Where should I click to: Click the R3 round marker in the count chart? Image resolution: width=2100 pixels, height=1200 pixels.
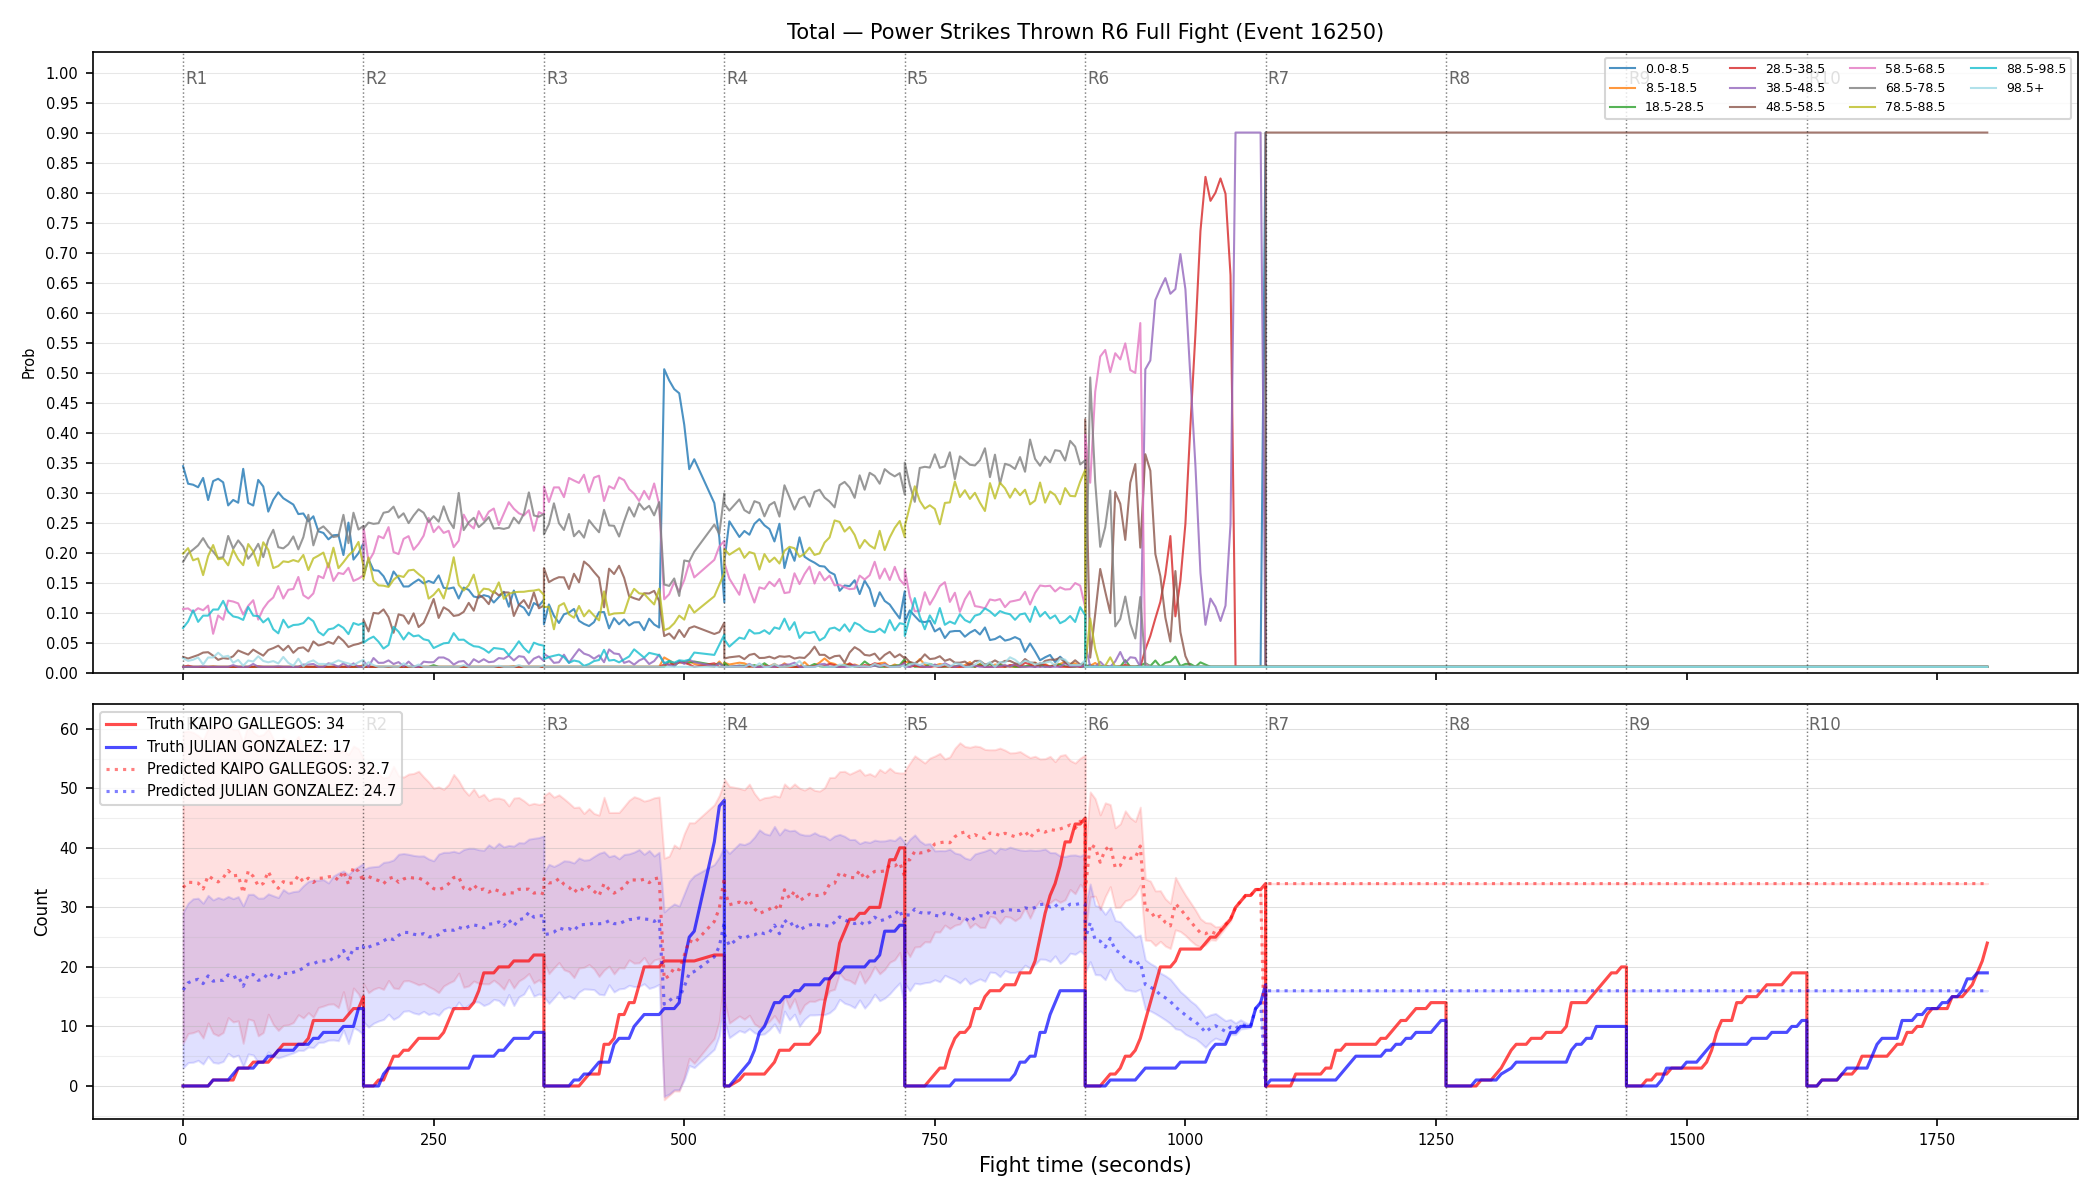pyautogui.click(x=557, y=724)
